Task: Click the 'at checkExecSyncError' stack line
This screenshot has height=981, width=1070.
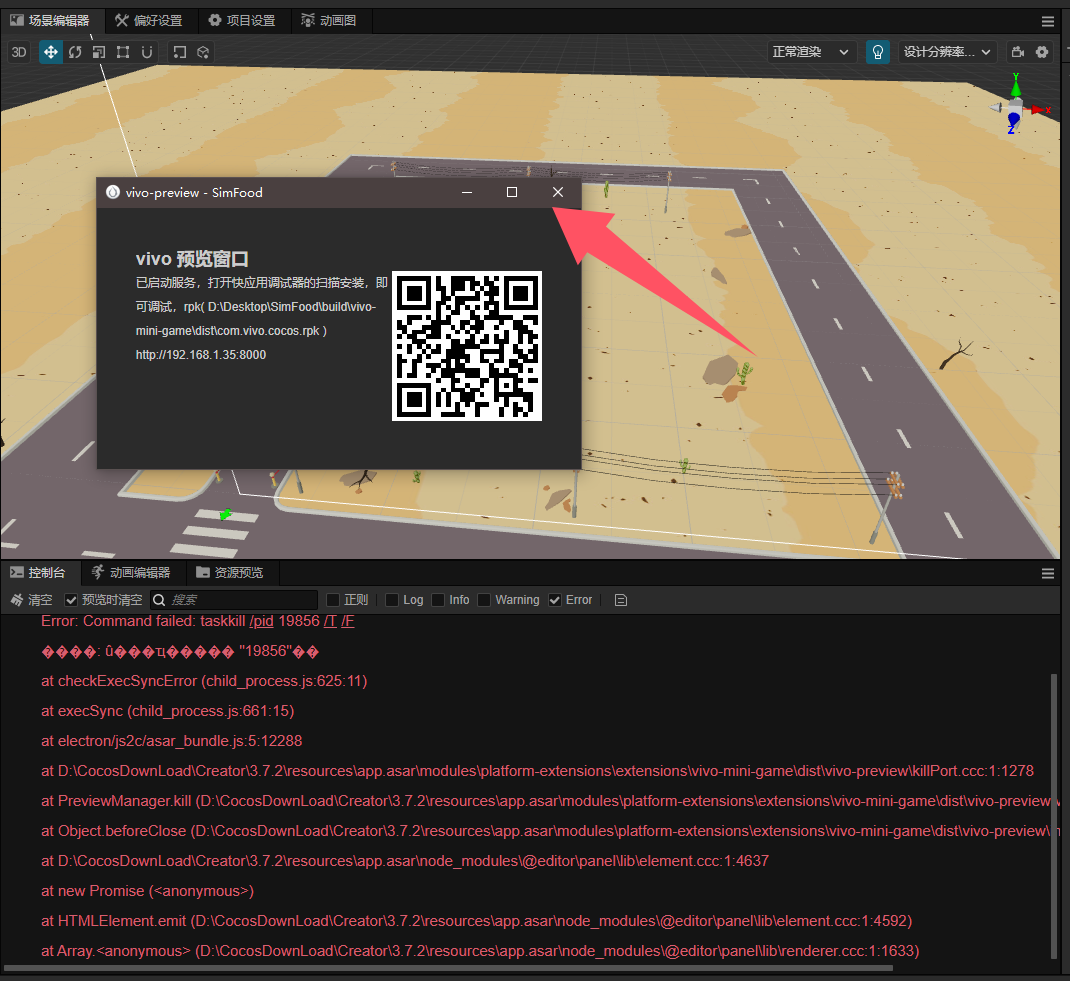Action: click(x=204, y=681)
